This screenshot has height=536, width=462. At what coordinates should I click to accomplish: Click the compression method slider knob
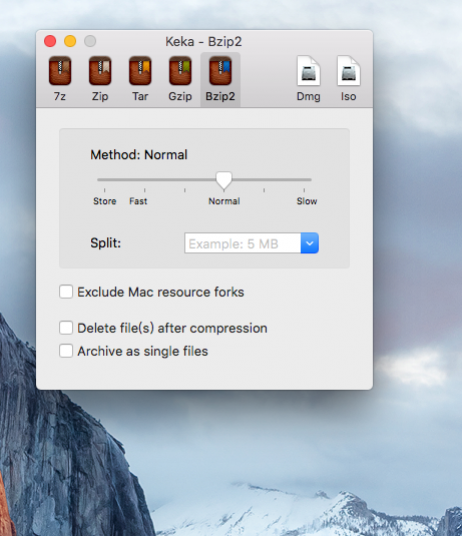(x=224, y=180)
